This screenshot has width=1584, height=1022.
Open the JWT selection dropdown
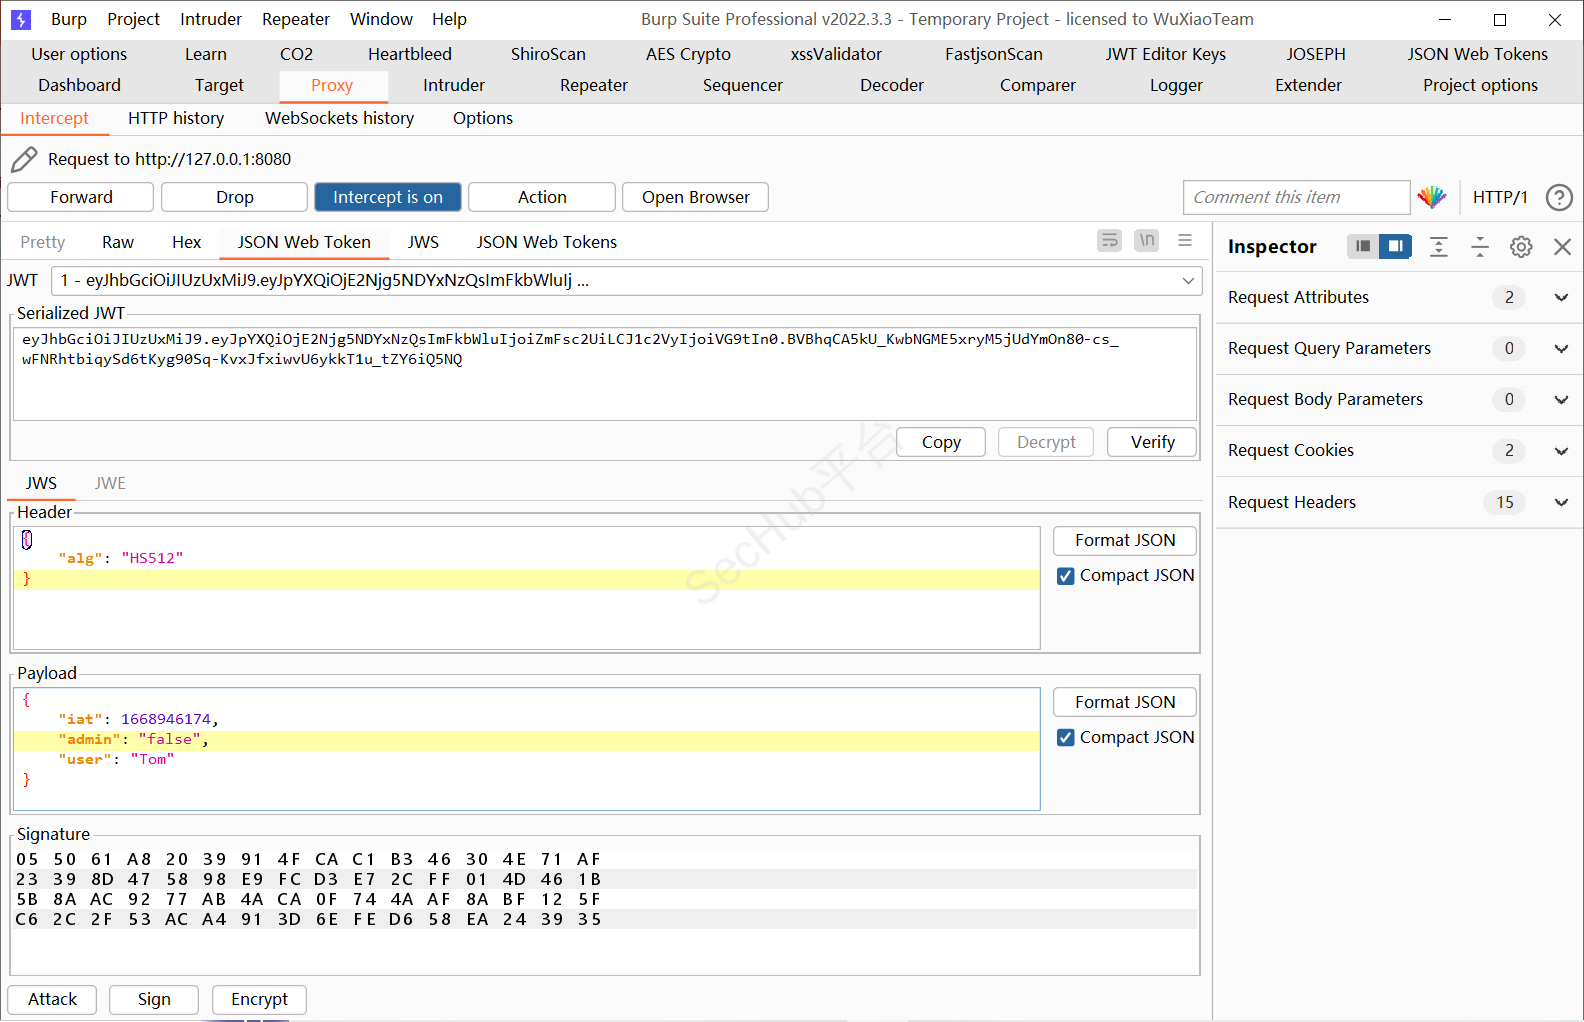tap(1188, 281)
